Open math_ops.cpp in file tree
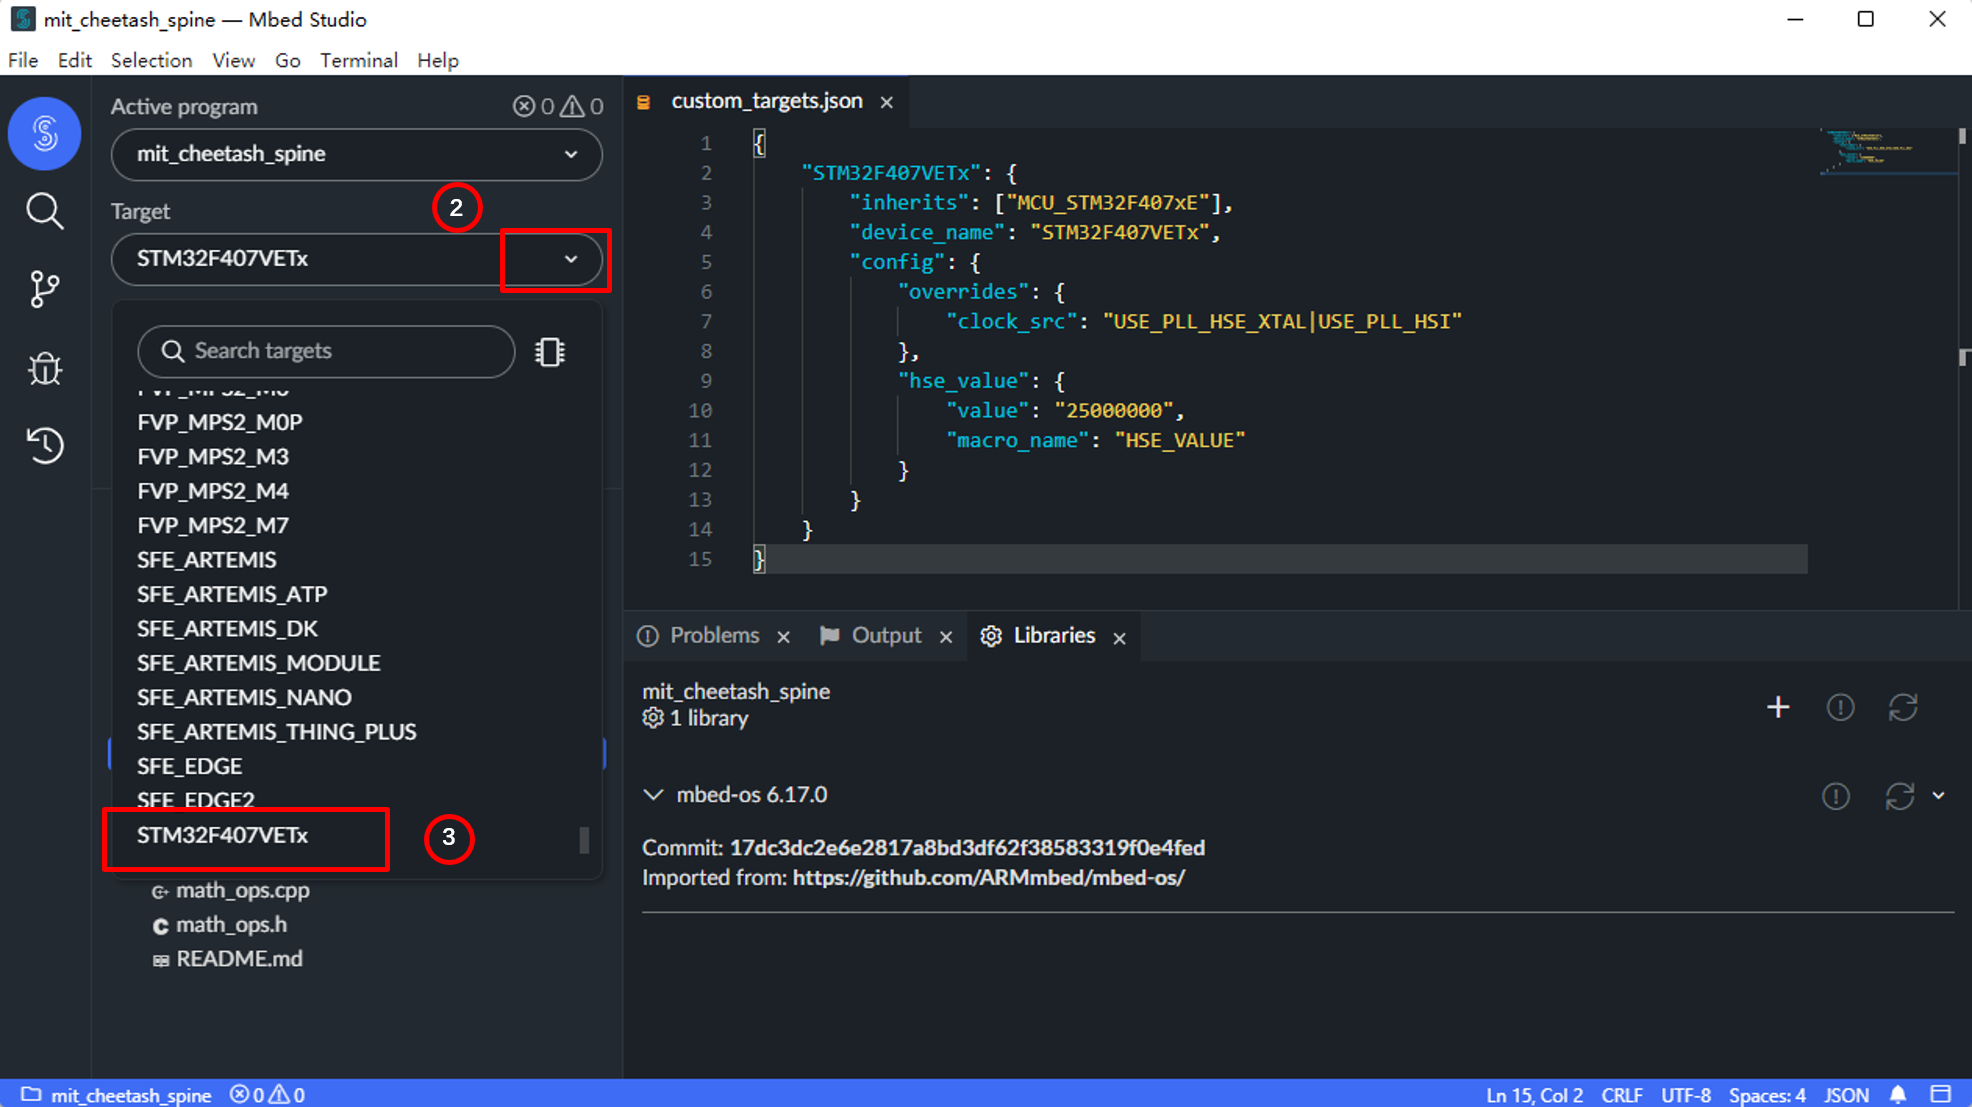 (x=242, y=891)
